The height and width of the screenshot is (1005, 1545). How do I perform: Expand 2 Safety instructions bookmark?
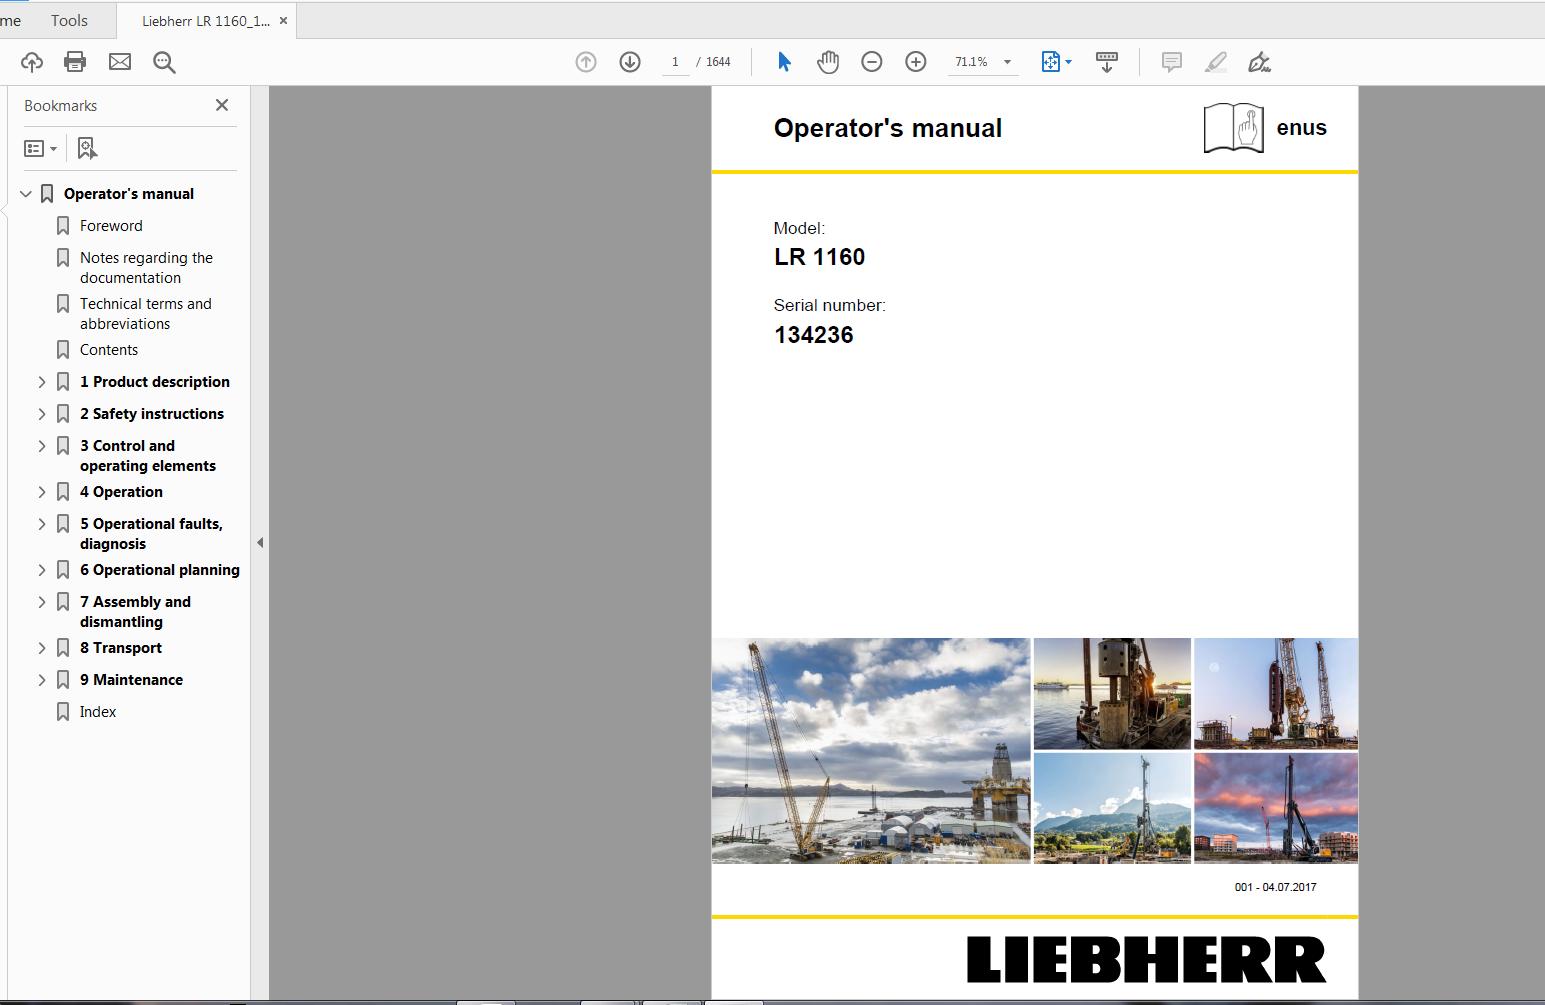click(42, 414)
